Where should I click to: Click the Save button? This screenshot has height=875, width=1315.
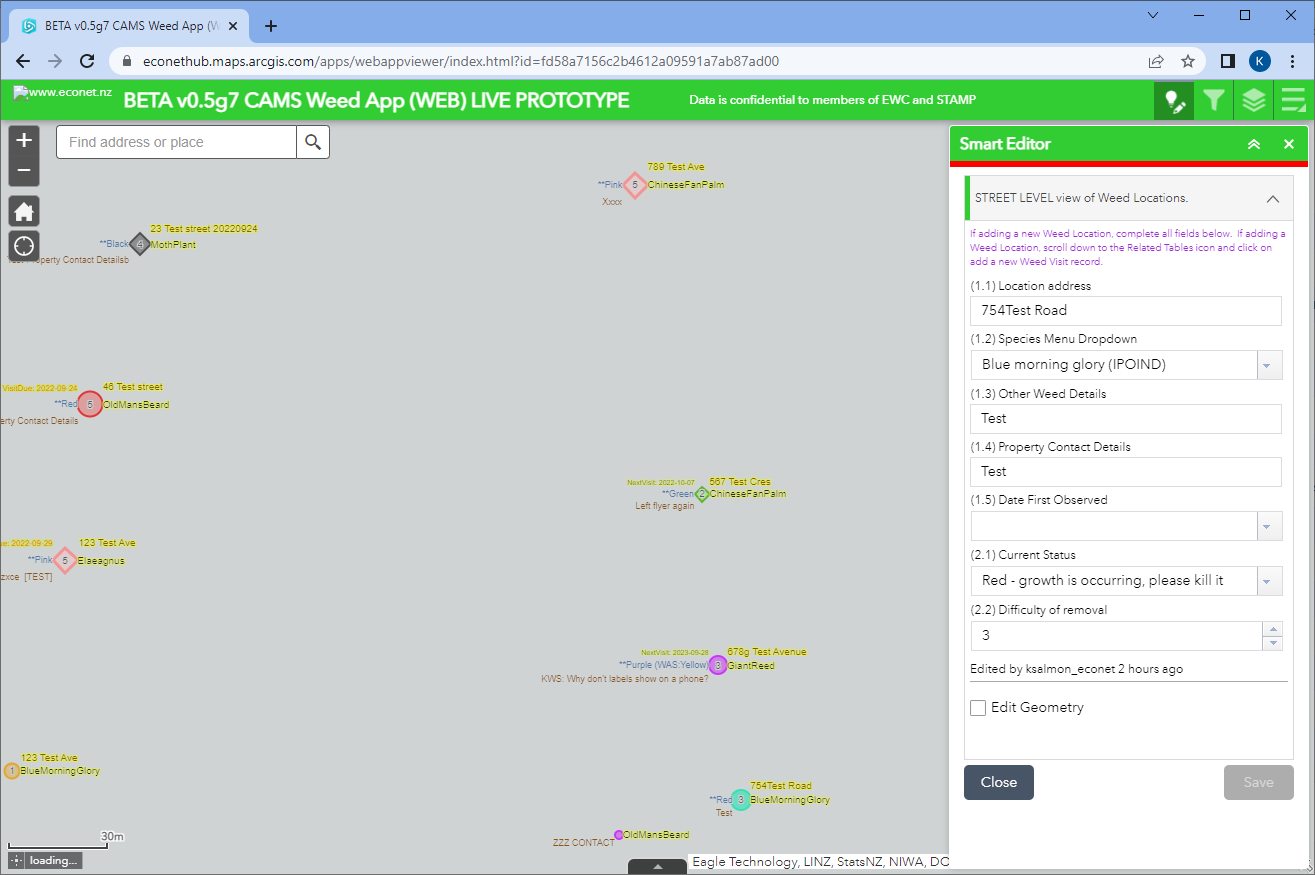click(1258, 782)
